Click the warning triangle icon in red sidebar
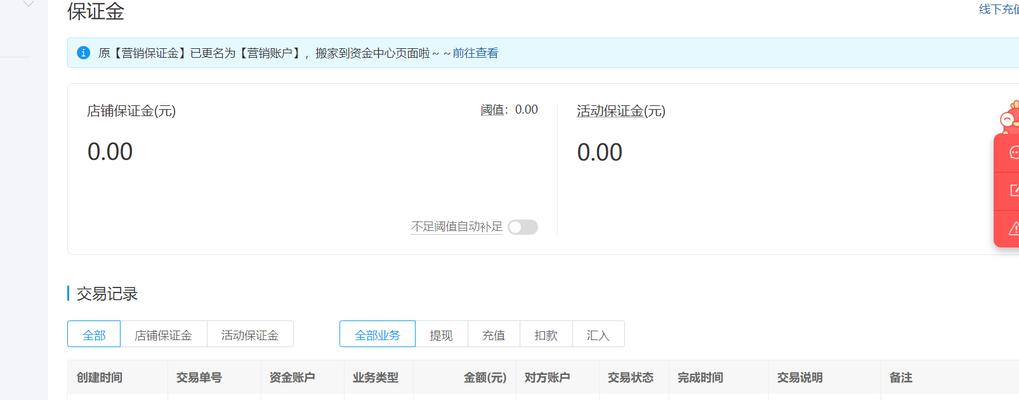Viewport: 1019px width, 400px height. pyautogui.click(x=1013, y=228)
